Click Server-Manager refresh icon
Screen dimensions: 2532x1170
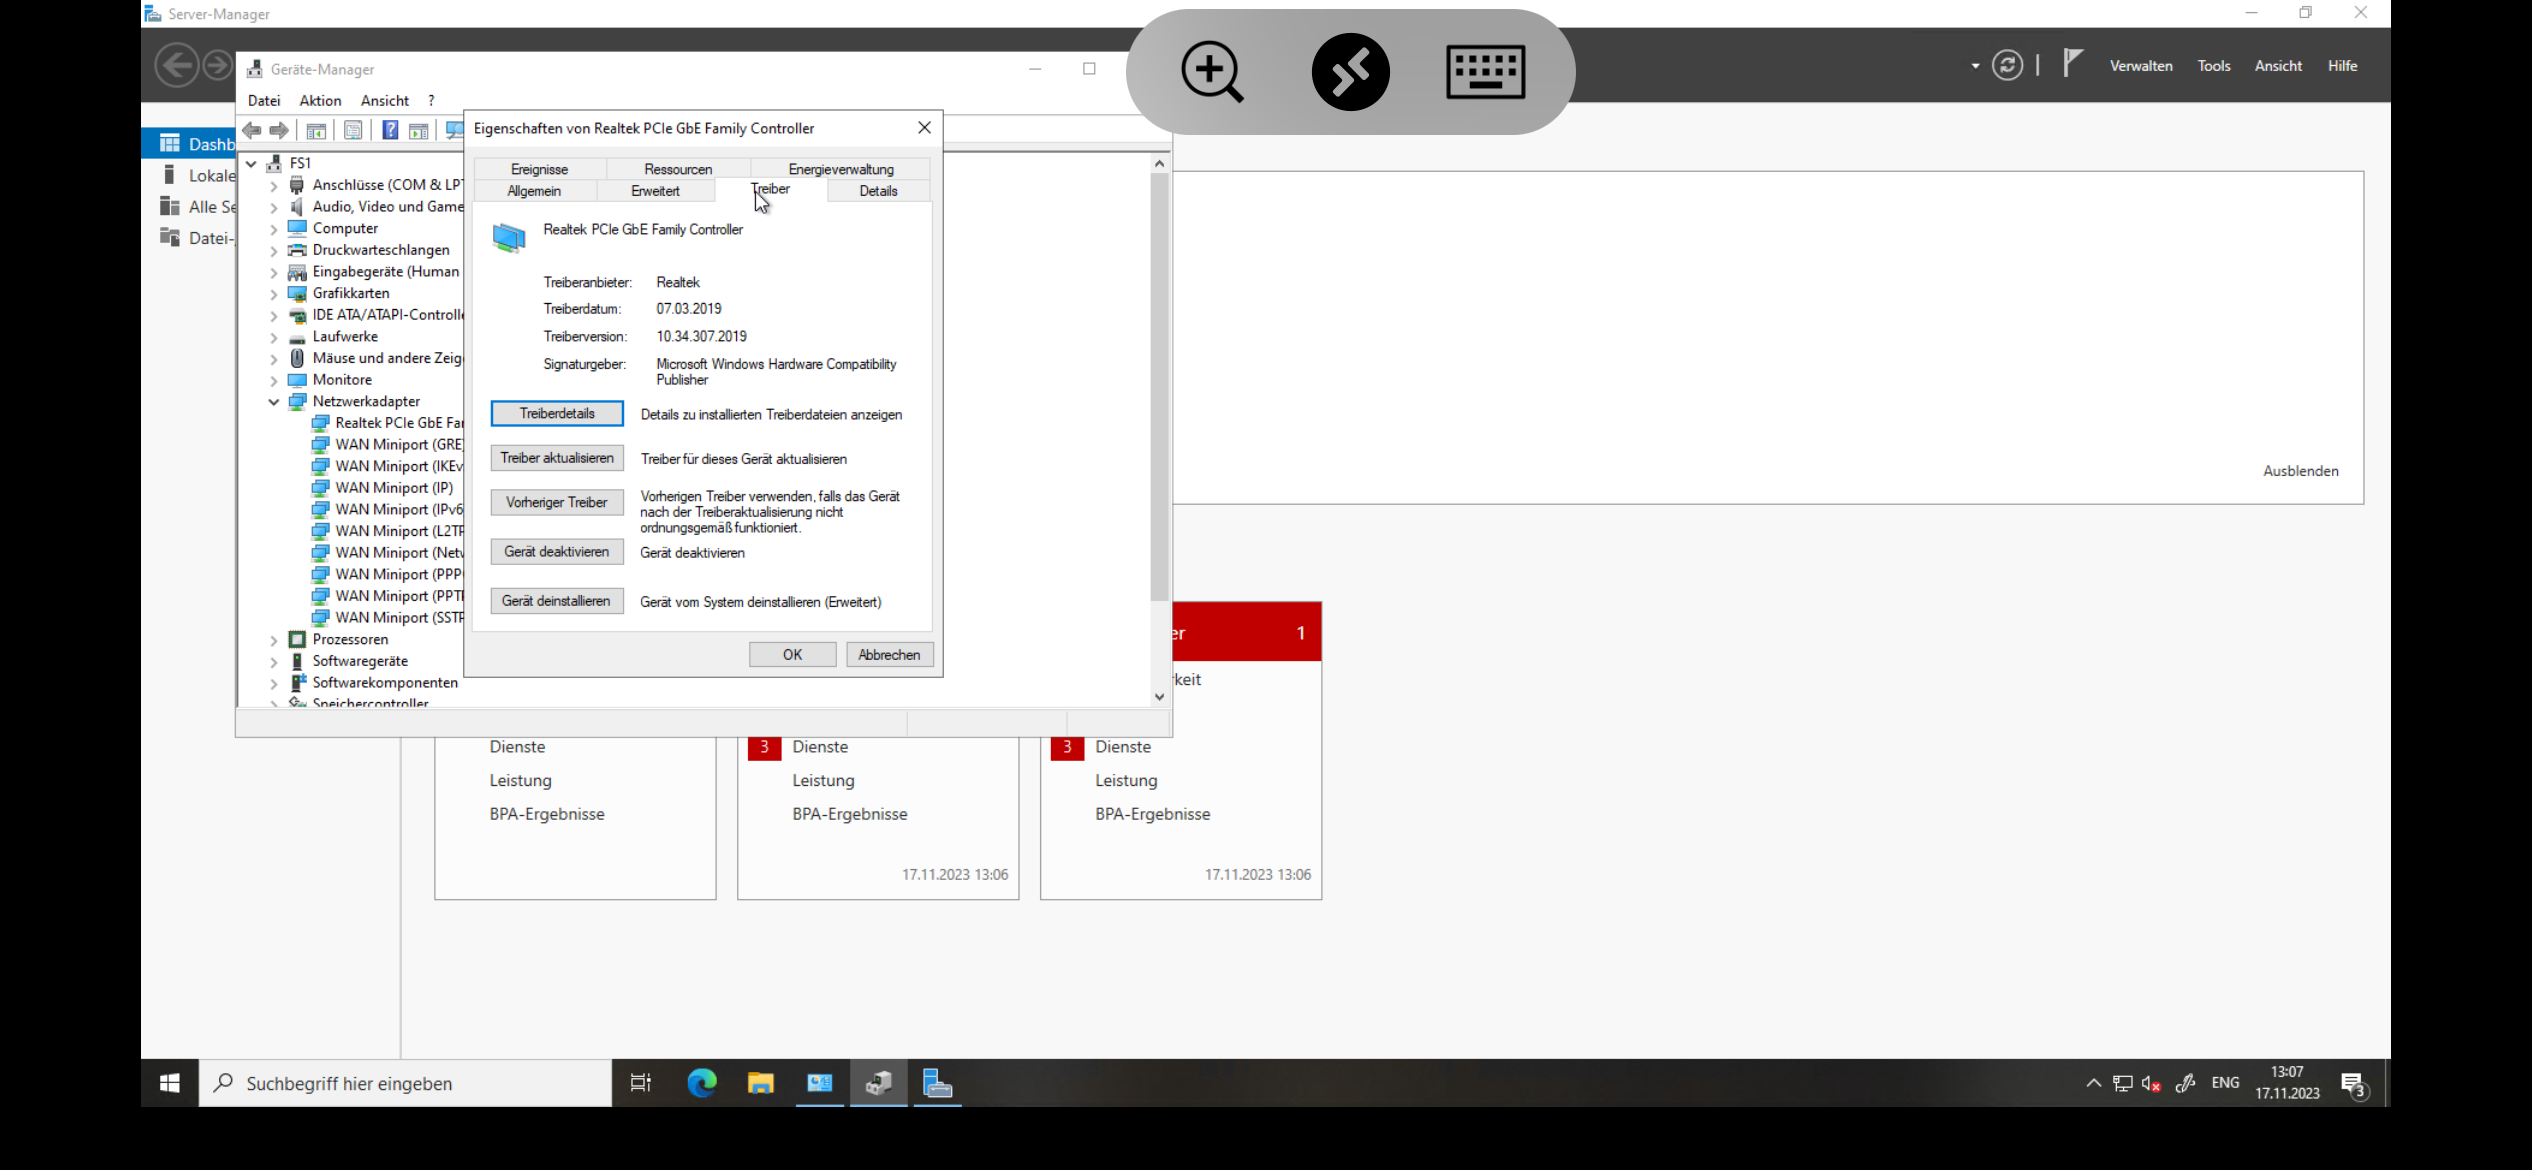2007,66
